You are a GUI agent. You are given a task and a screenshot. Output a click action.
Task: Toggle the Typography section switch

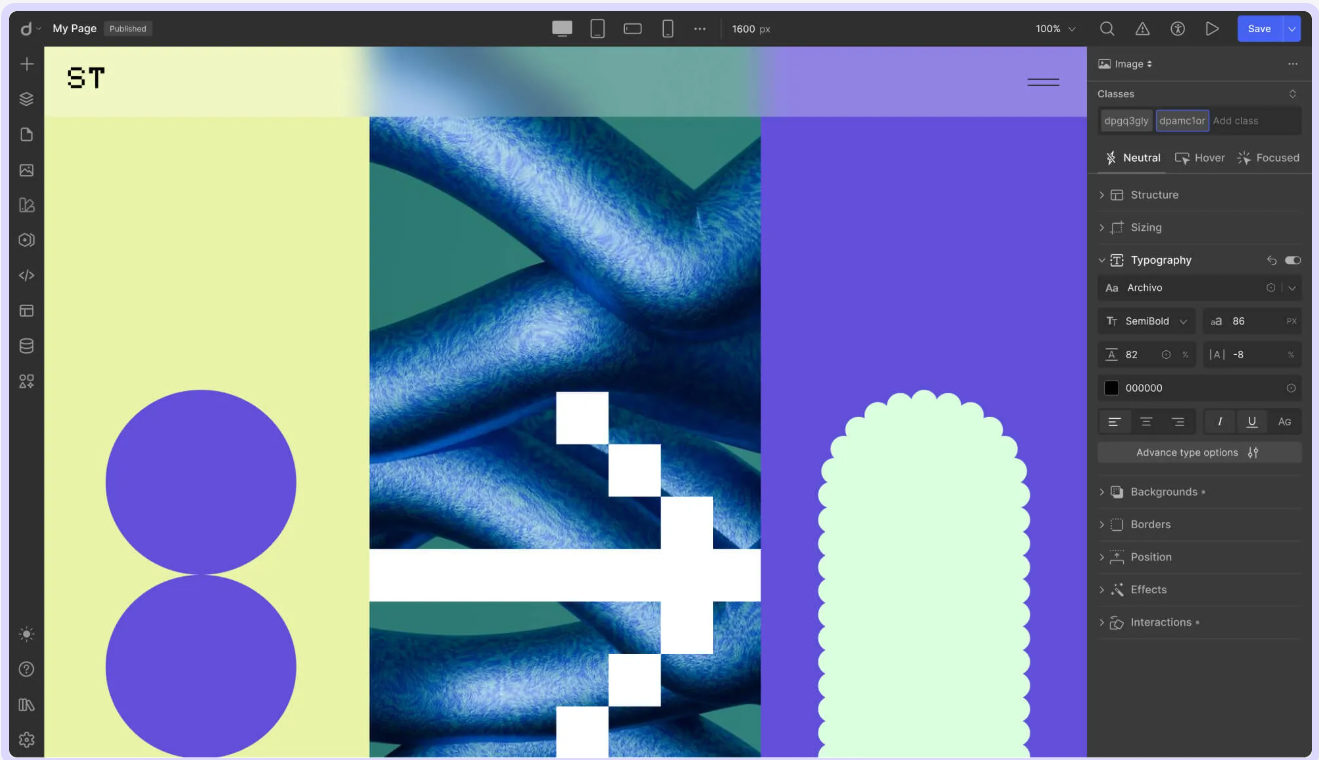pyautogui.click(x=1293, y=260)
